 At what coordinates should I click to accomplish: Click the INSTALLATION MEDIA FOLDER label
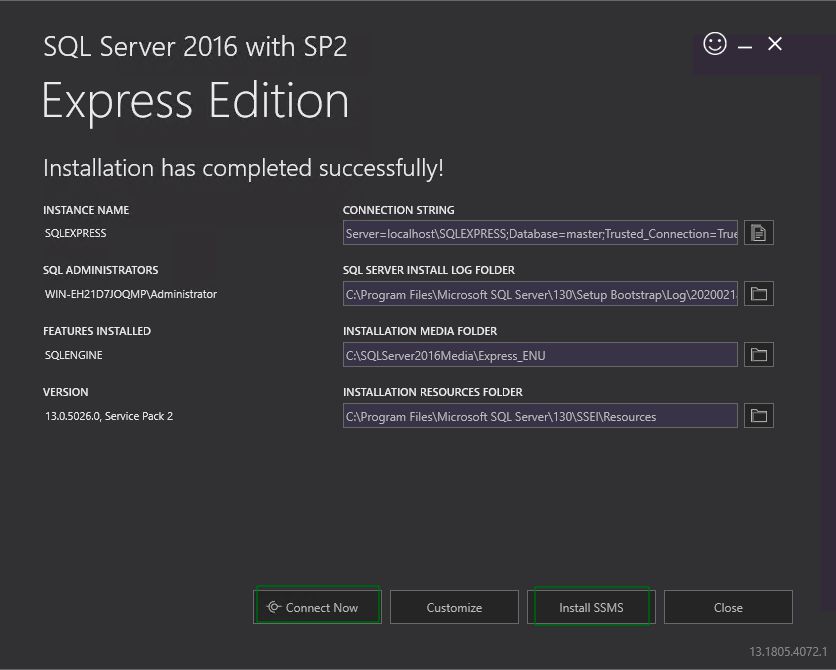(420, 331)
